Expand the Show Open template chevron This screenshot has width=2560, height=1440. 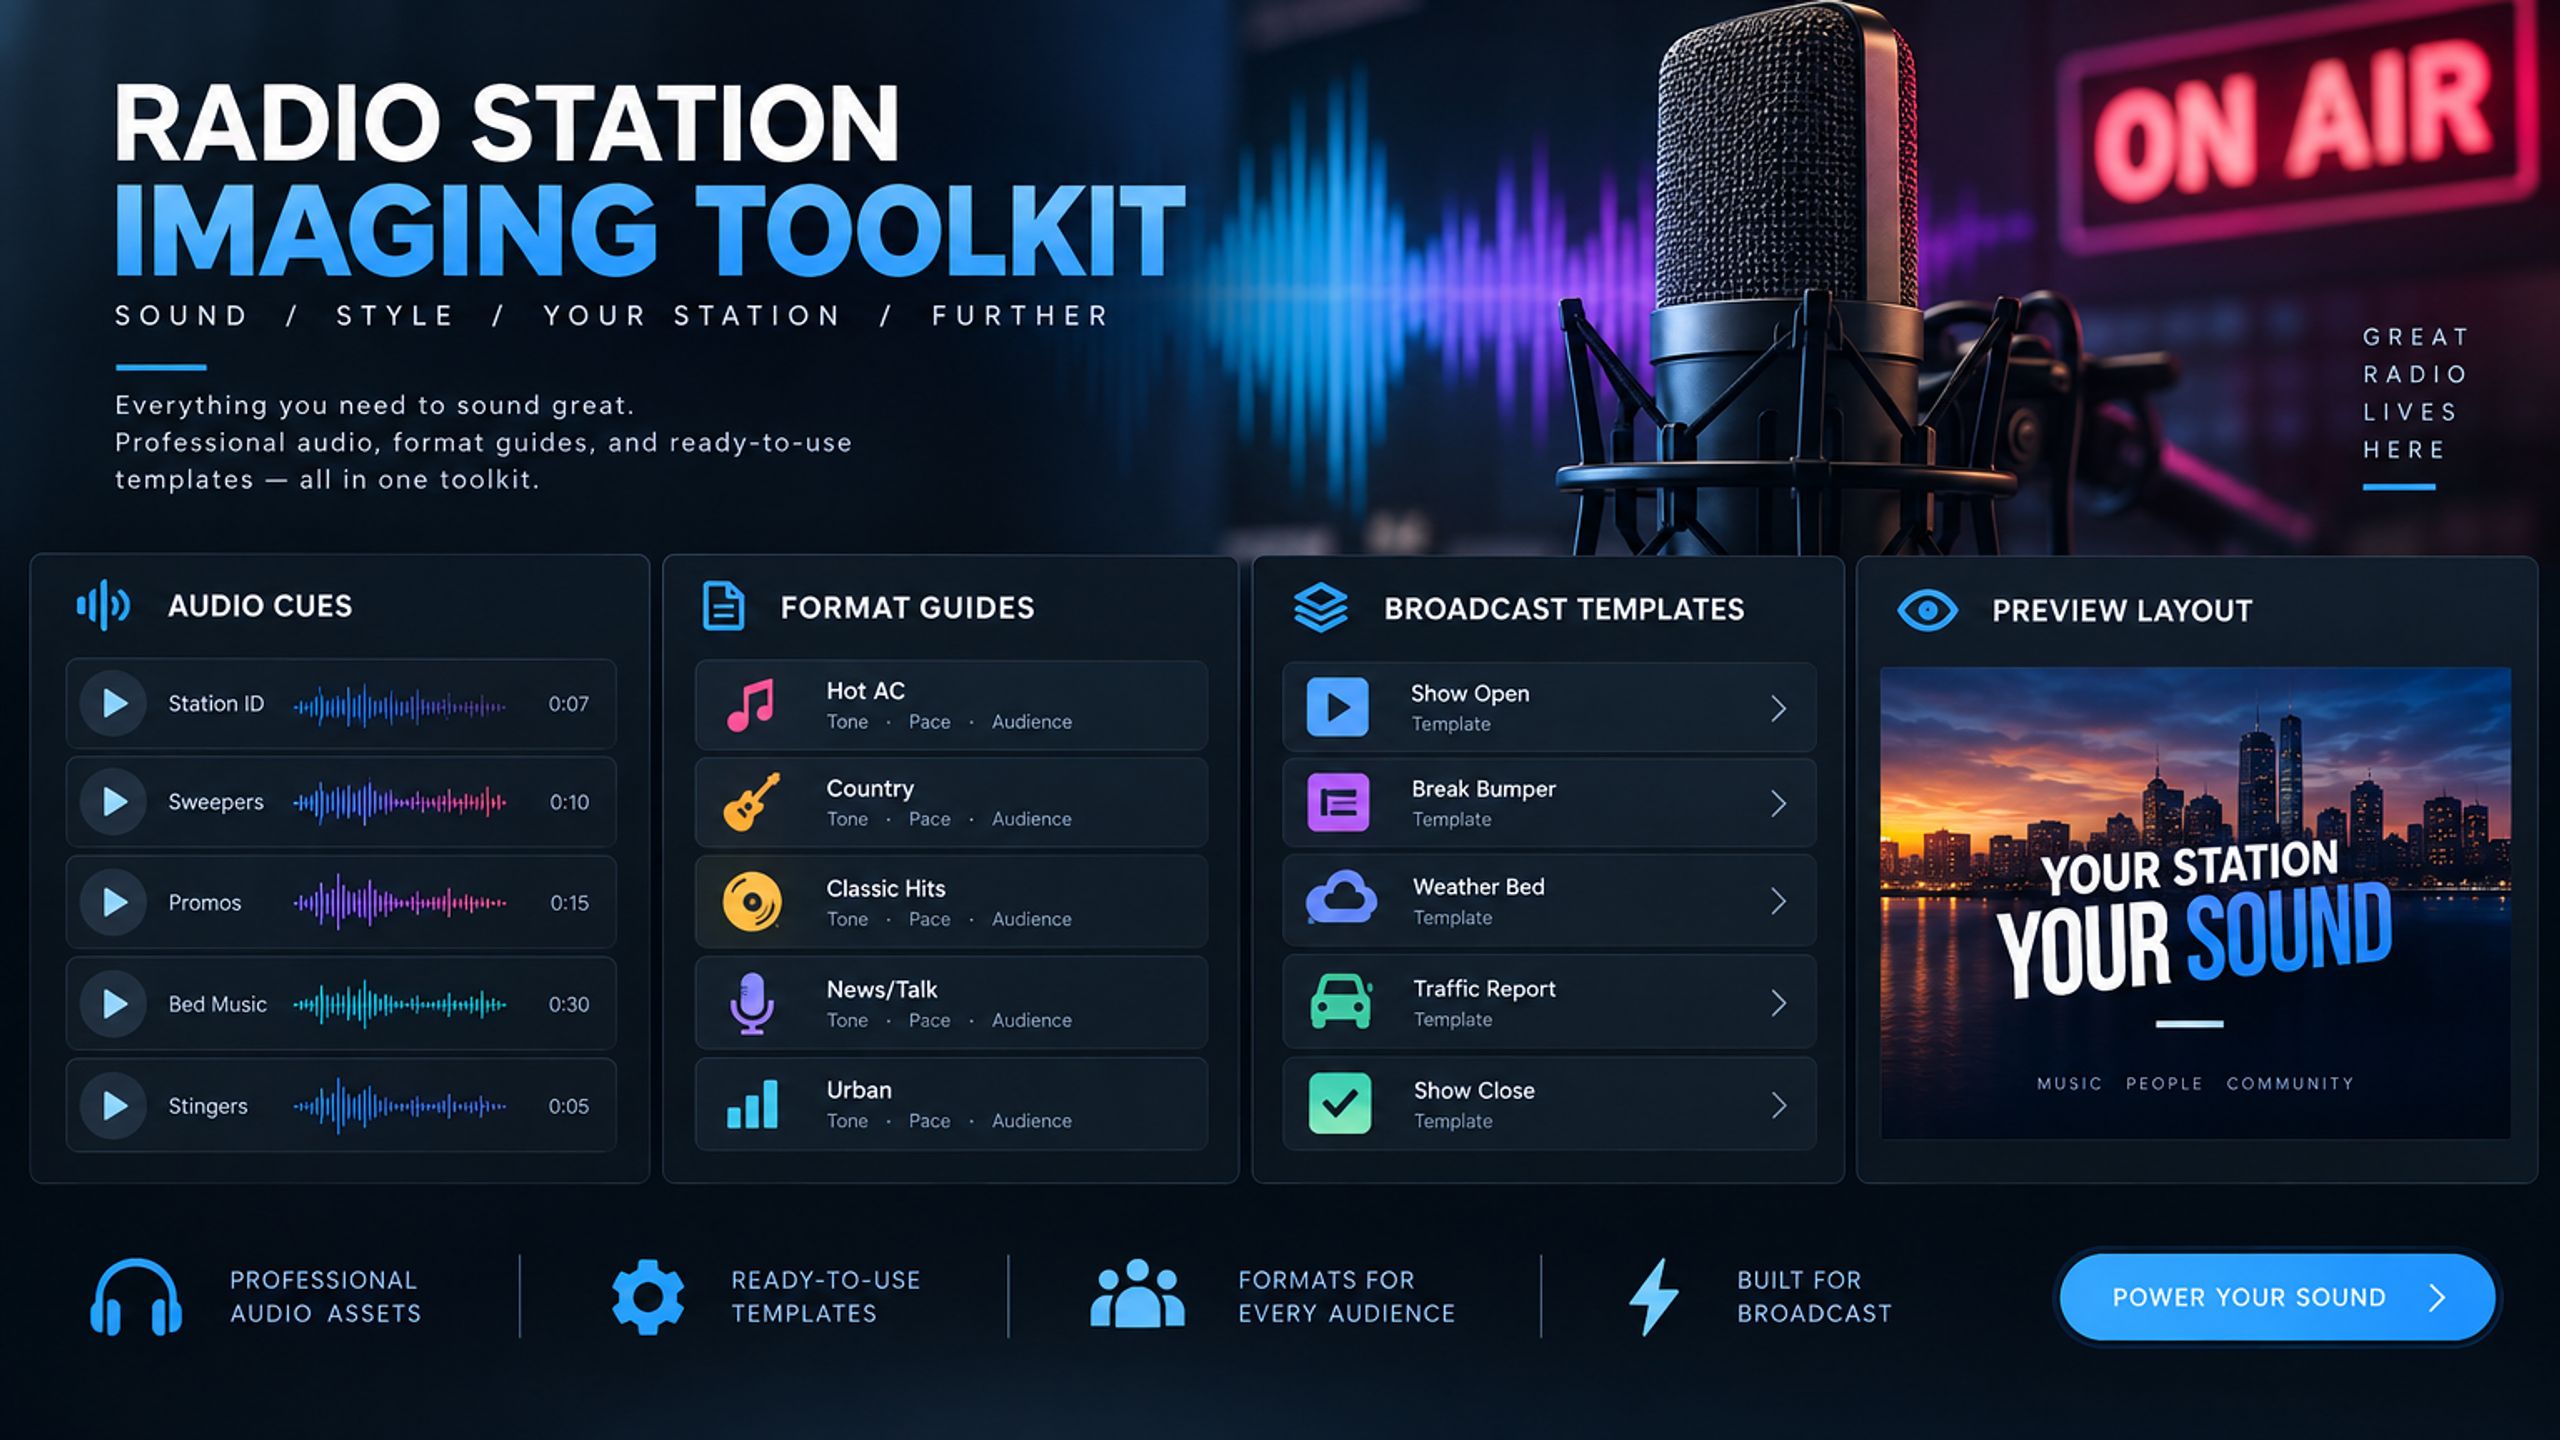[x=1778, y=708]
